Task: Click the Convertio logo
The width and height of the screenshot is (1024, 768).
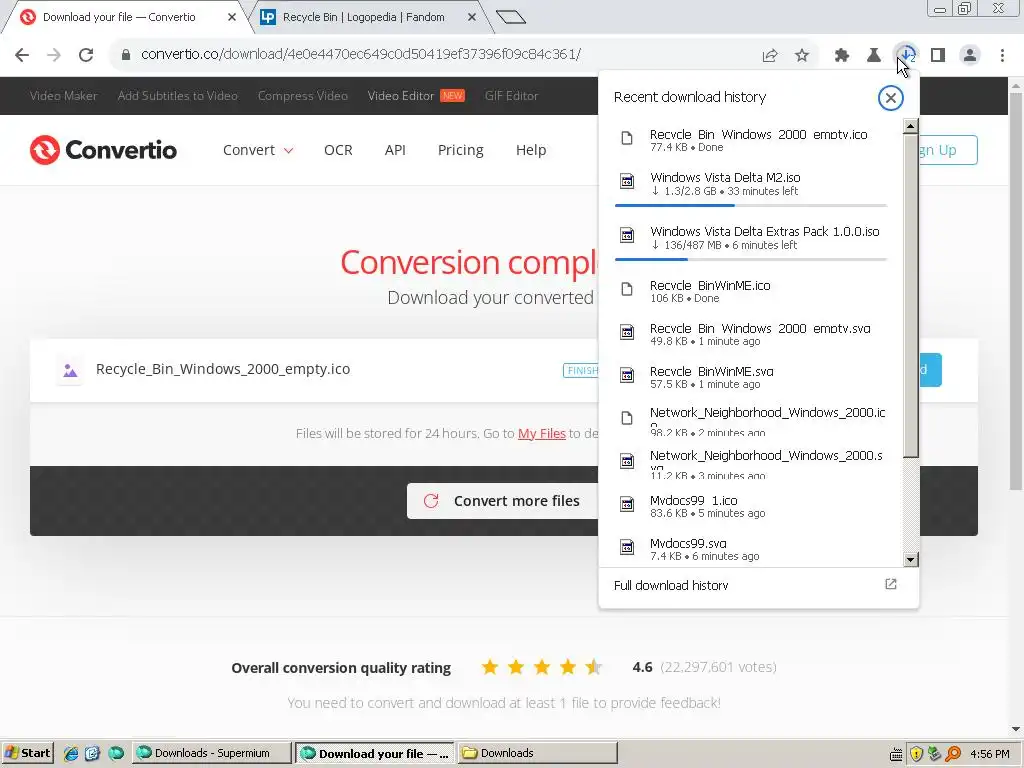Action: coord(103,150)
